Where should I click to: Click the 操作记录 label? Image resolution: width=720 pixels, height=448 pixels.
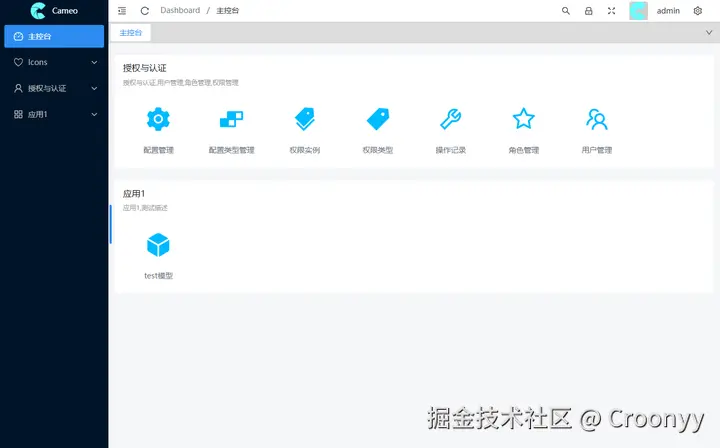pos(450,150)
